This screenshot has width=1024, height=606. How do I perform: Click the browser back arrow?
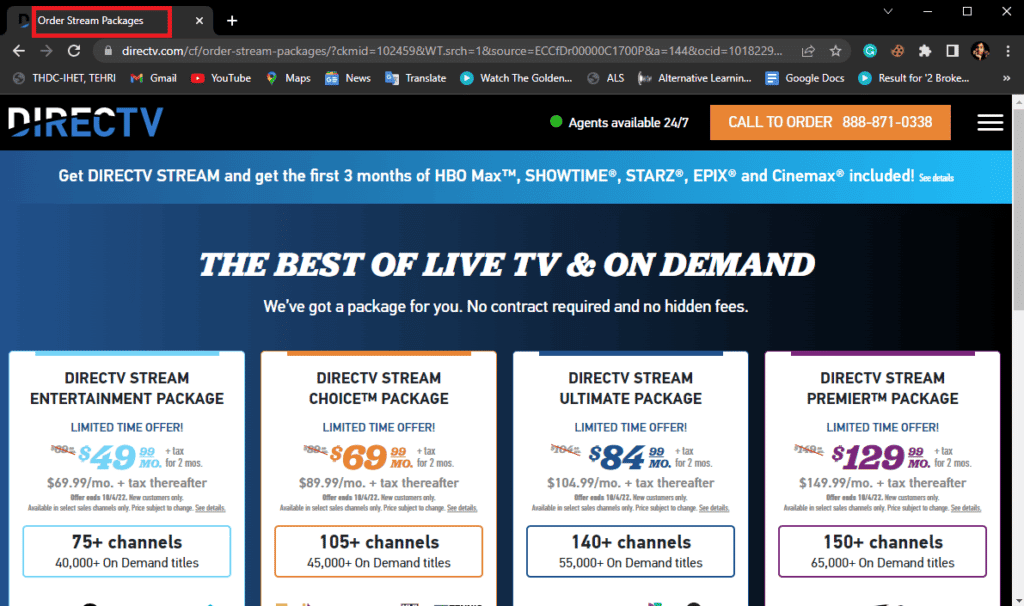[19, 50]
